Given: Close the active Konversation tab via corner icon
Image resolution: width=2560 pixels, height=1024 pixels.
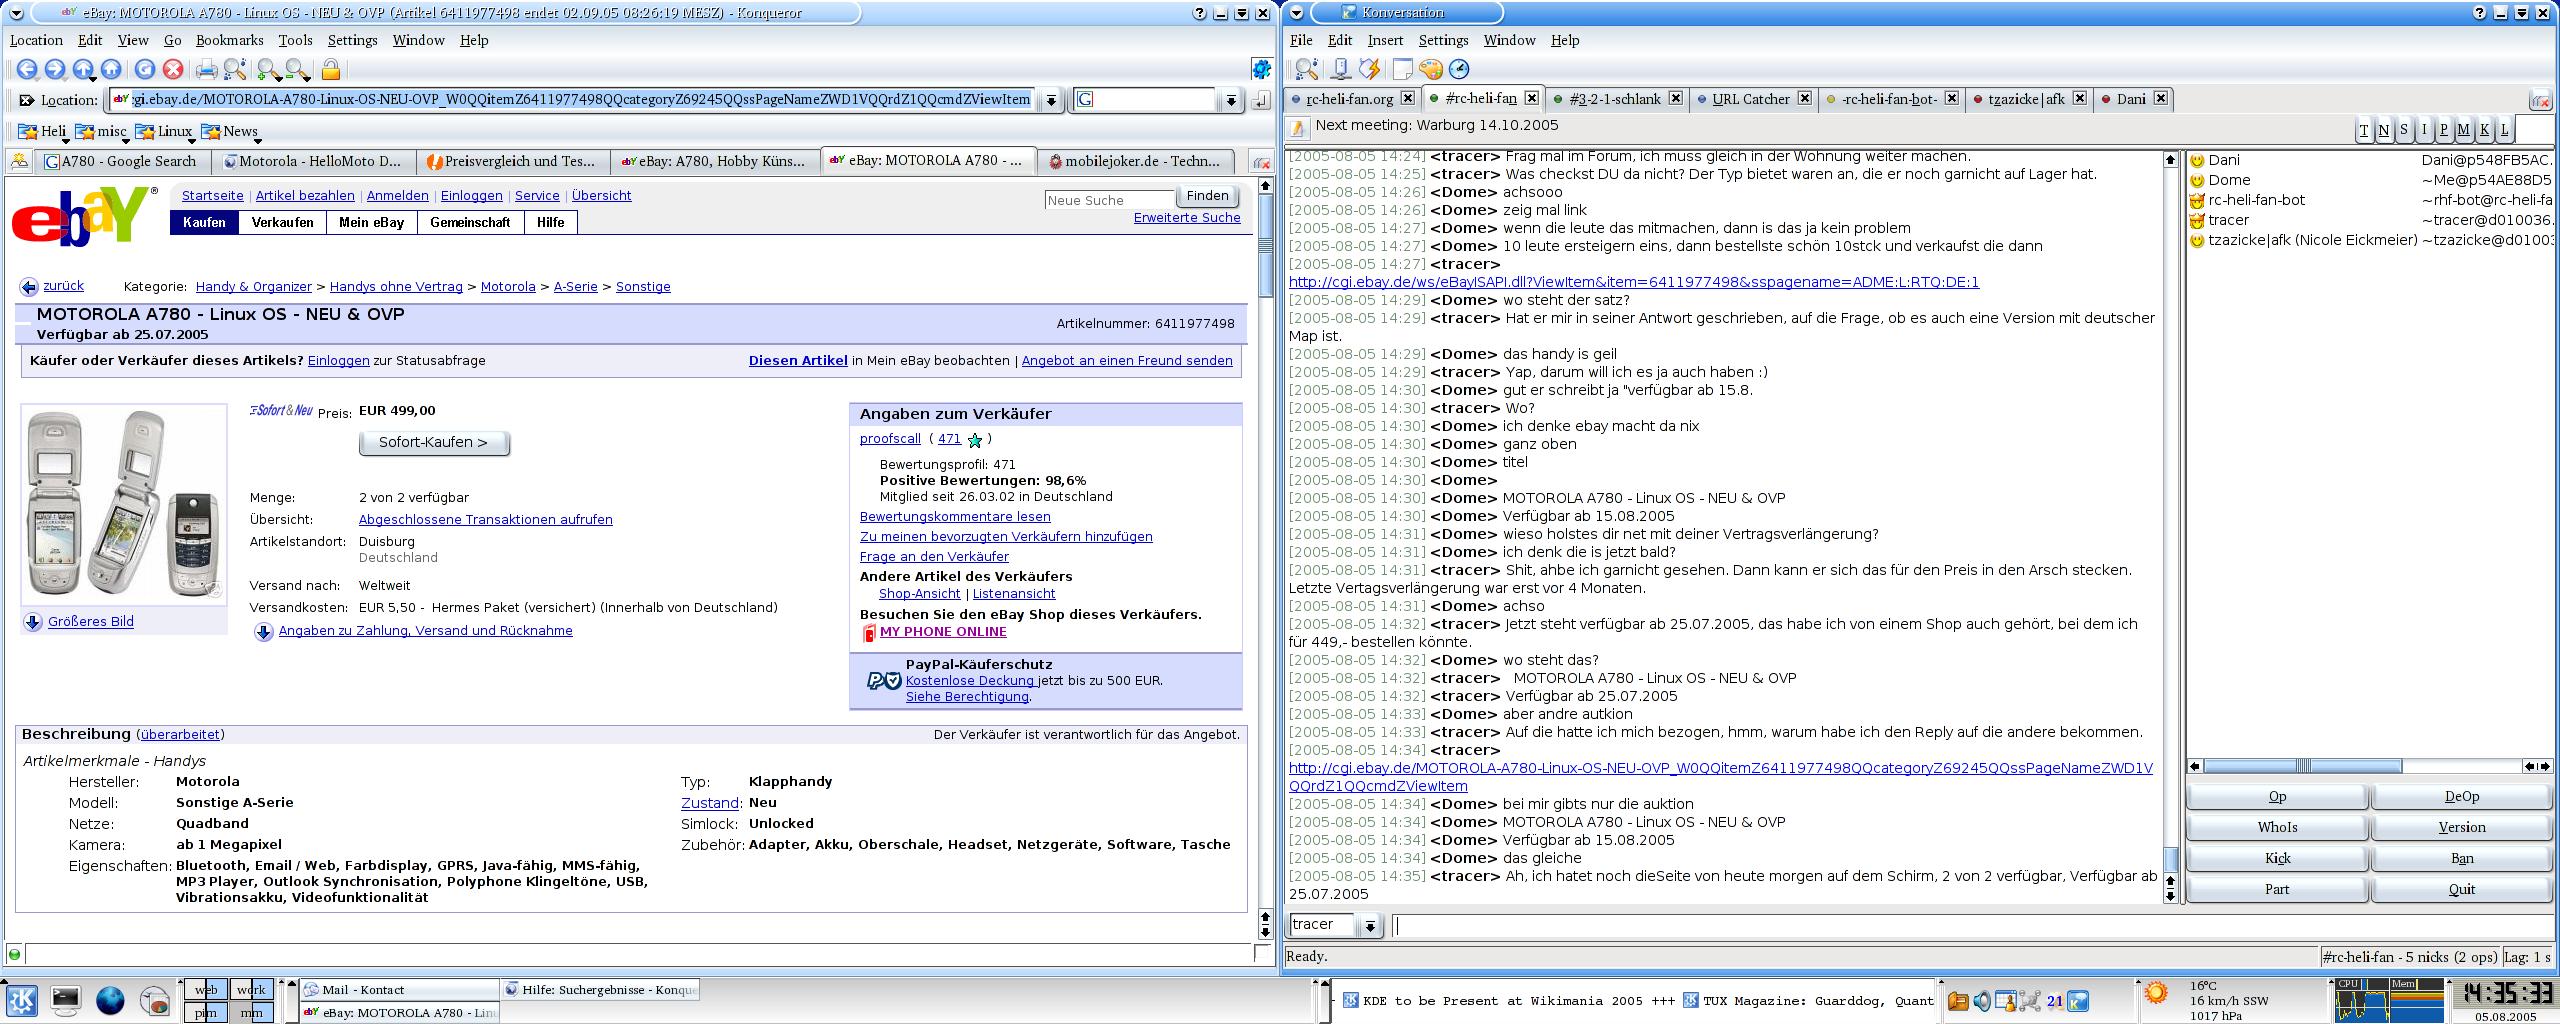Looking at the screenshot, I should pos(2541,101).
